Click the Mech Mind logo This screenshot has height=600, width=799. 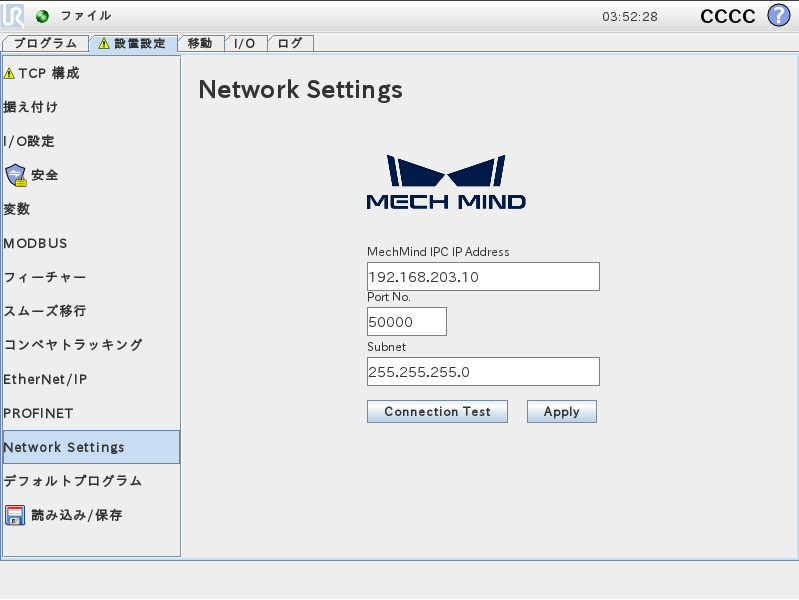coord(446,182)
